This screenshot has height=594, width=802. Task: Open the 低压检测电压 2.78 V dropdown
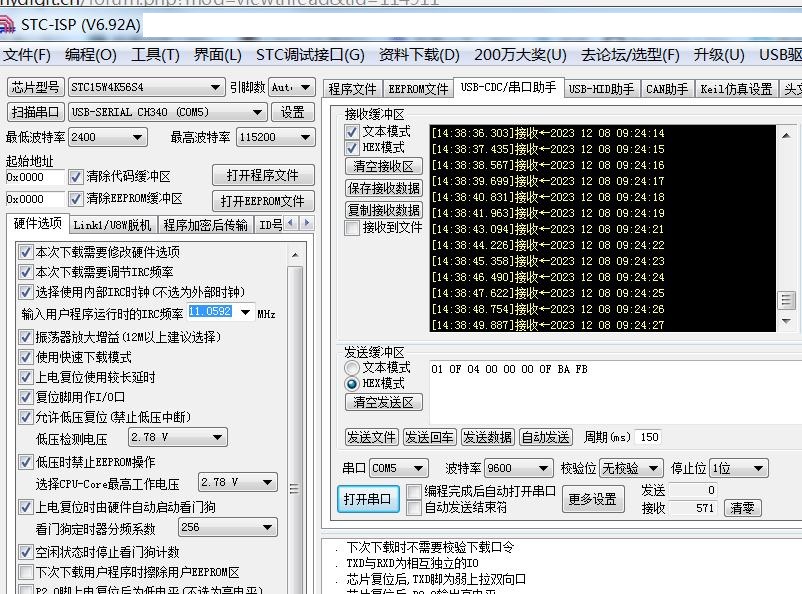217,437
